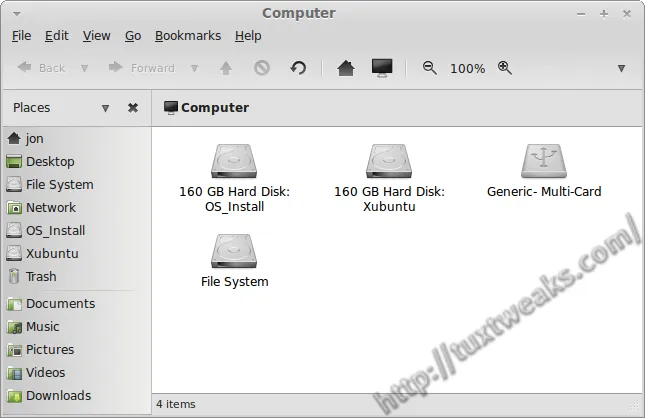Open the Edit menu

point(57,36)
